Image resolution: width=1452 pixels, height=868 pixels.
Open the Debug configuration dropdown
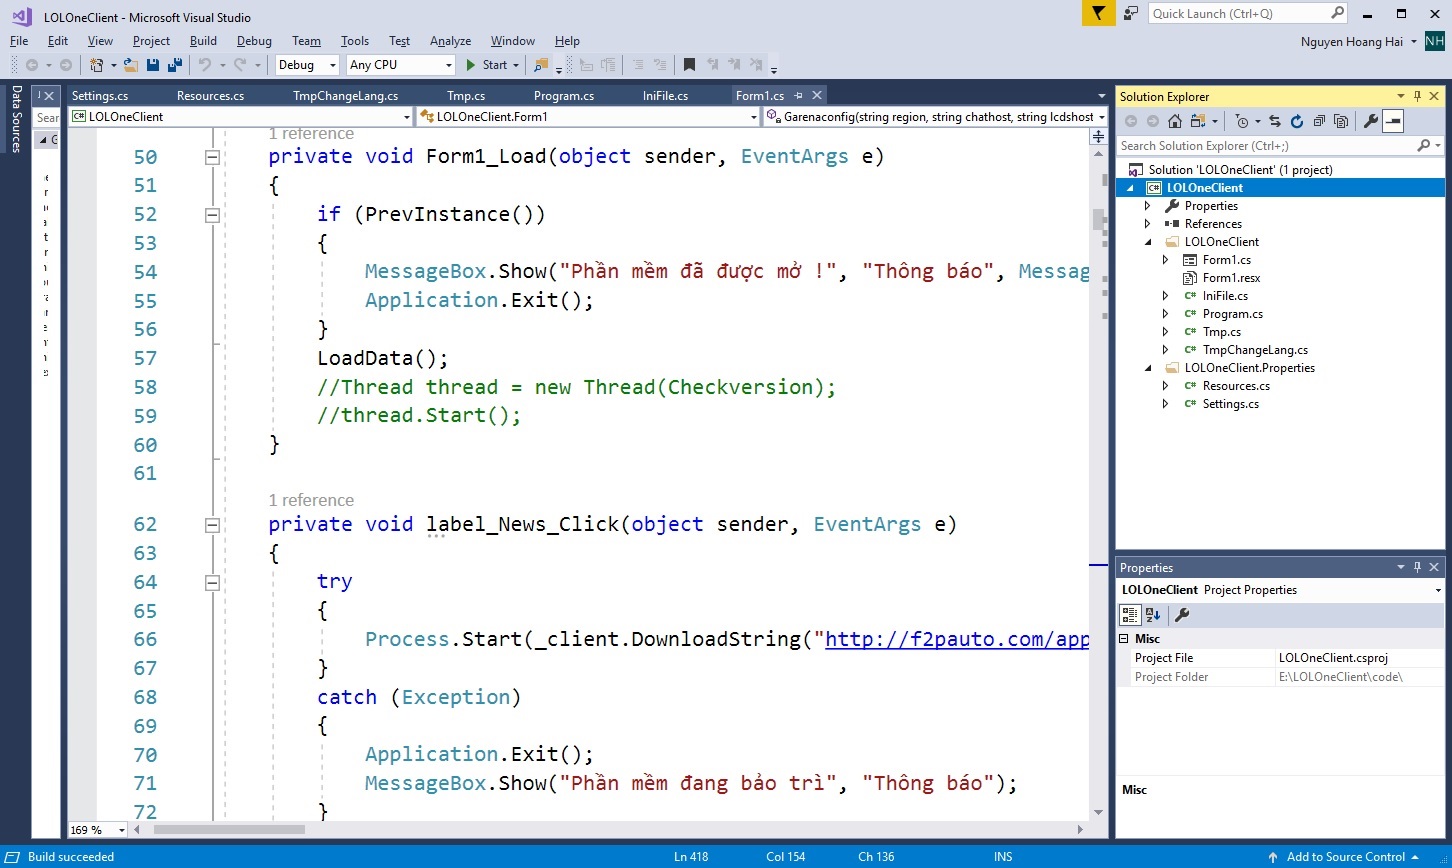308,65
